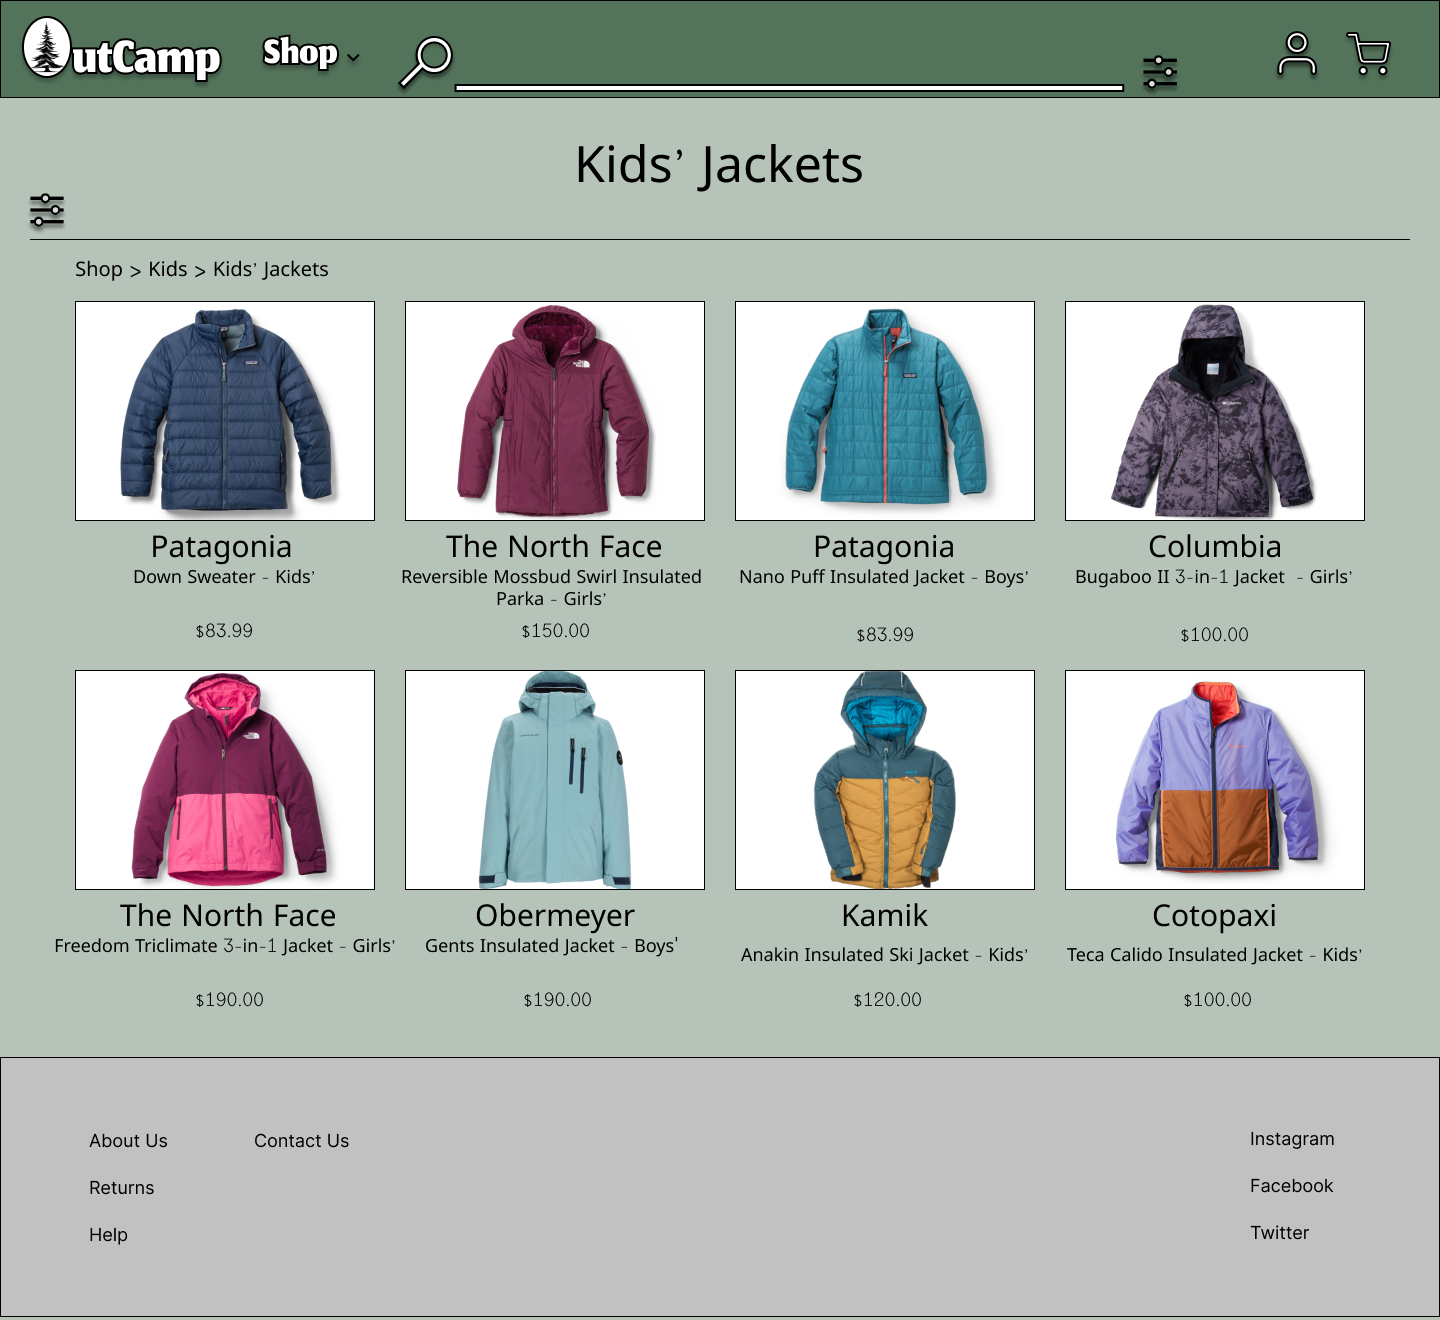Screen dimensions: 1440x1320
Task: Click the Cotopaxi brand name
Action: coord(1215,915)
